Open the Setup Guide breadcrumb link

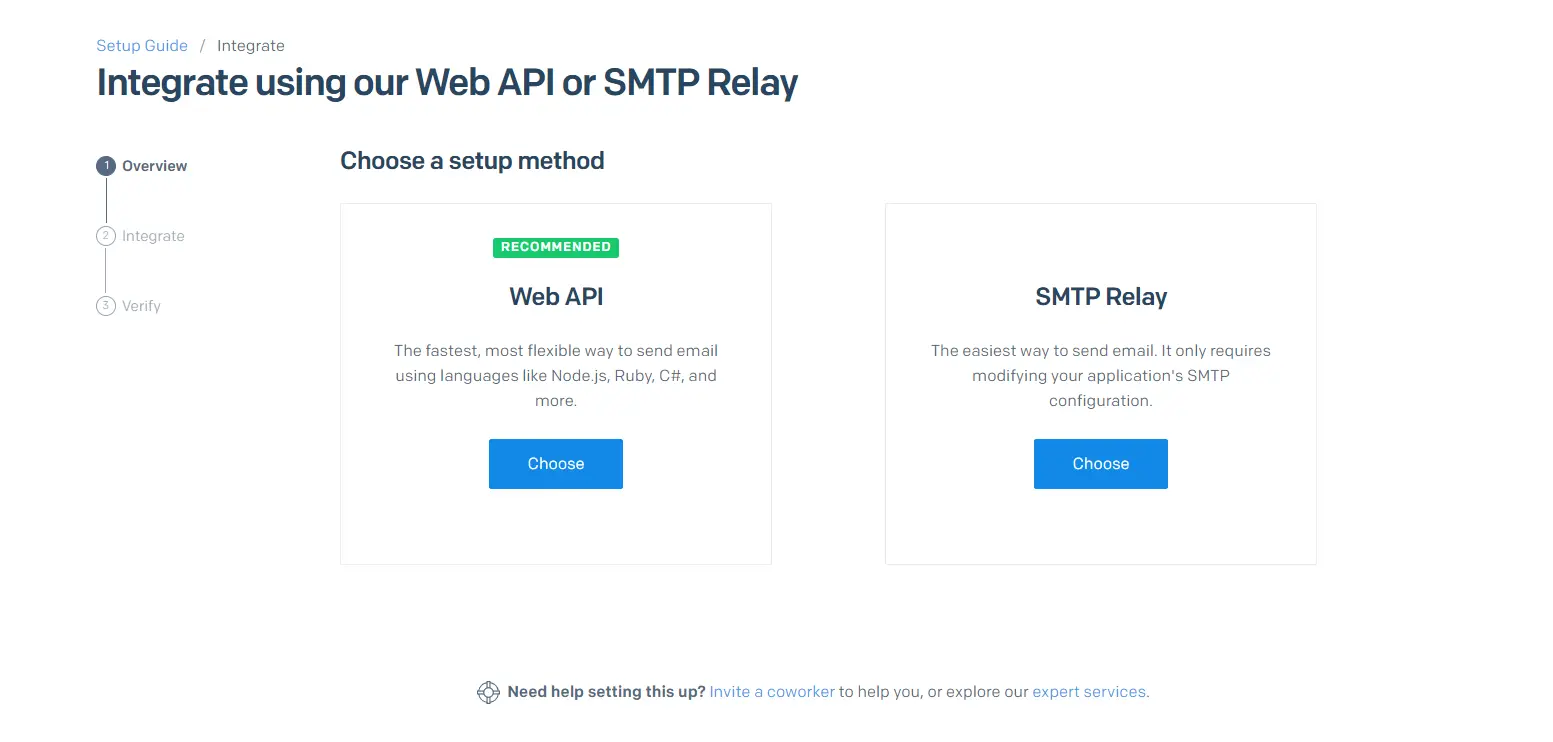click(142, 45)
